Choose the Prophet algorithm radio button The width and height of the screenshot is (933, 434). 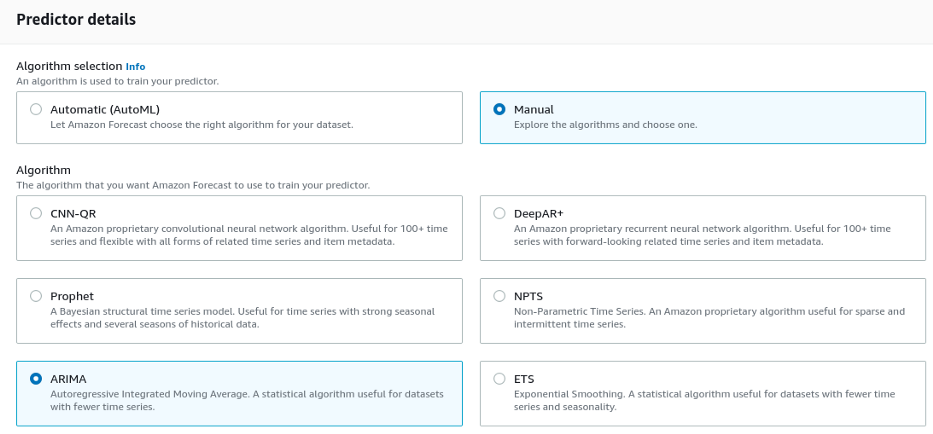click(37, 296)
